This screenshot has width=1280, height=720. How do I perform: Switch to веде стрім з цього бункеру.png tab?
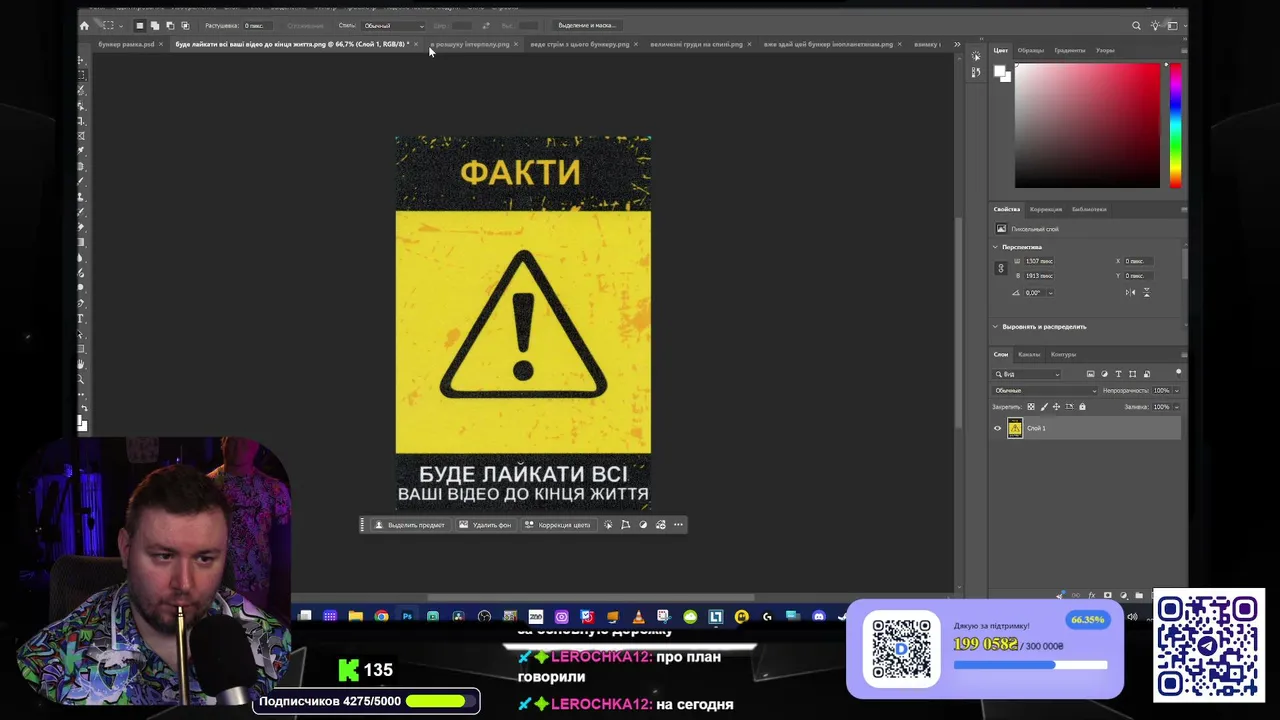[580, 44]
